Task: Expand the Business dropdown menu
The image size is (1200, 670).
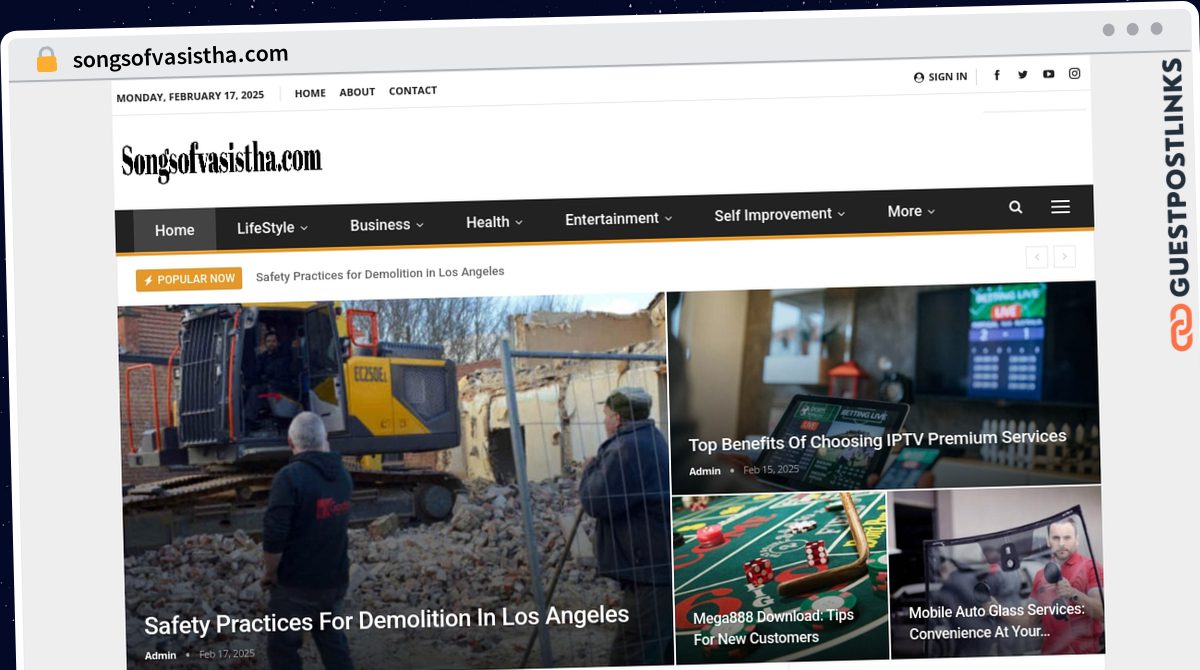Action: tap(387, 225)
